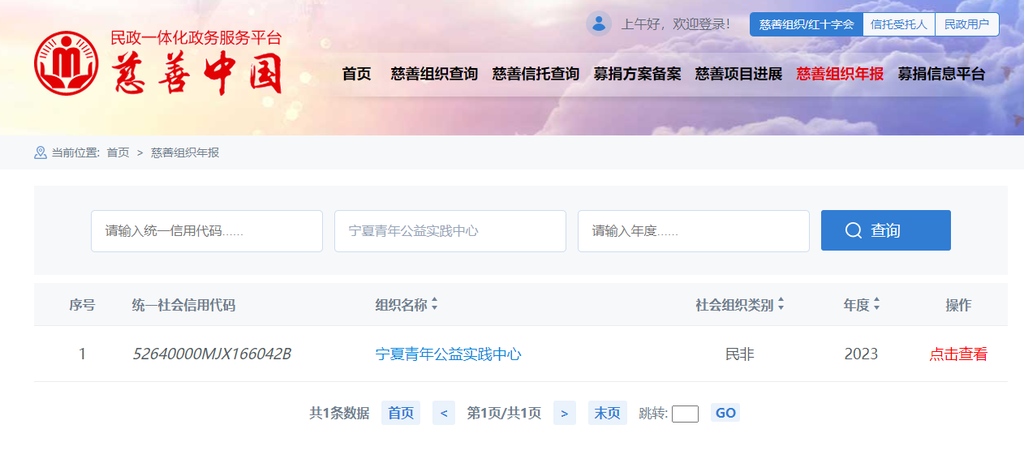Click the 2023 year cell

(x=861, y=354)
